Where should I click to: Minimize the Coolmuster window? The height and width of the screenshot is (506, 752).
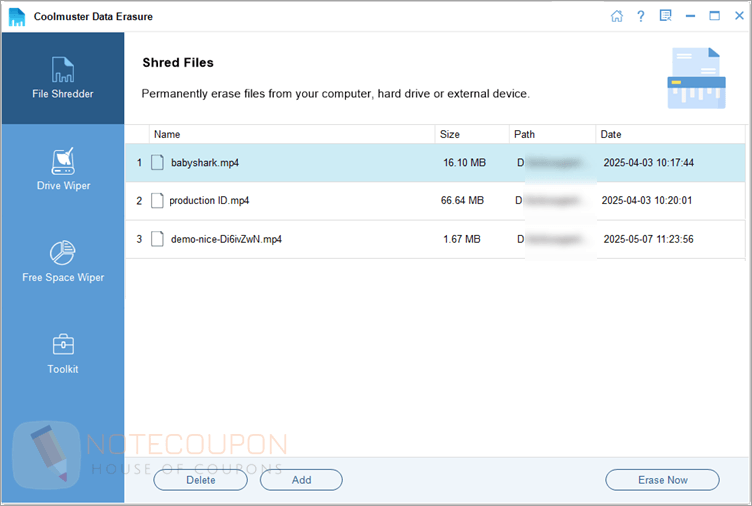tap(690, 16)
